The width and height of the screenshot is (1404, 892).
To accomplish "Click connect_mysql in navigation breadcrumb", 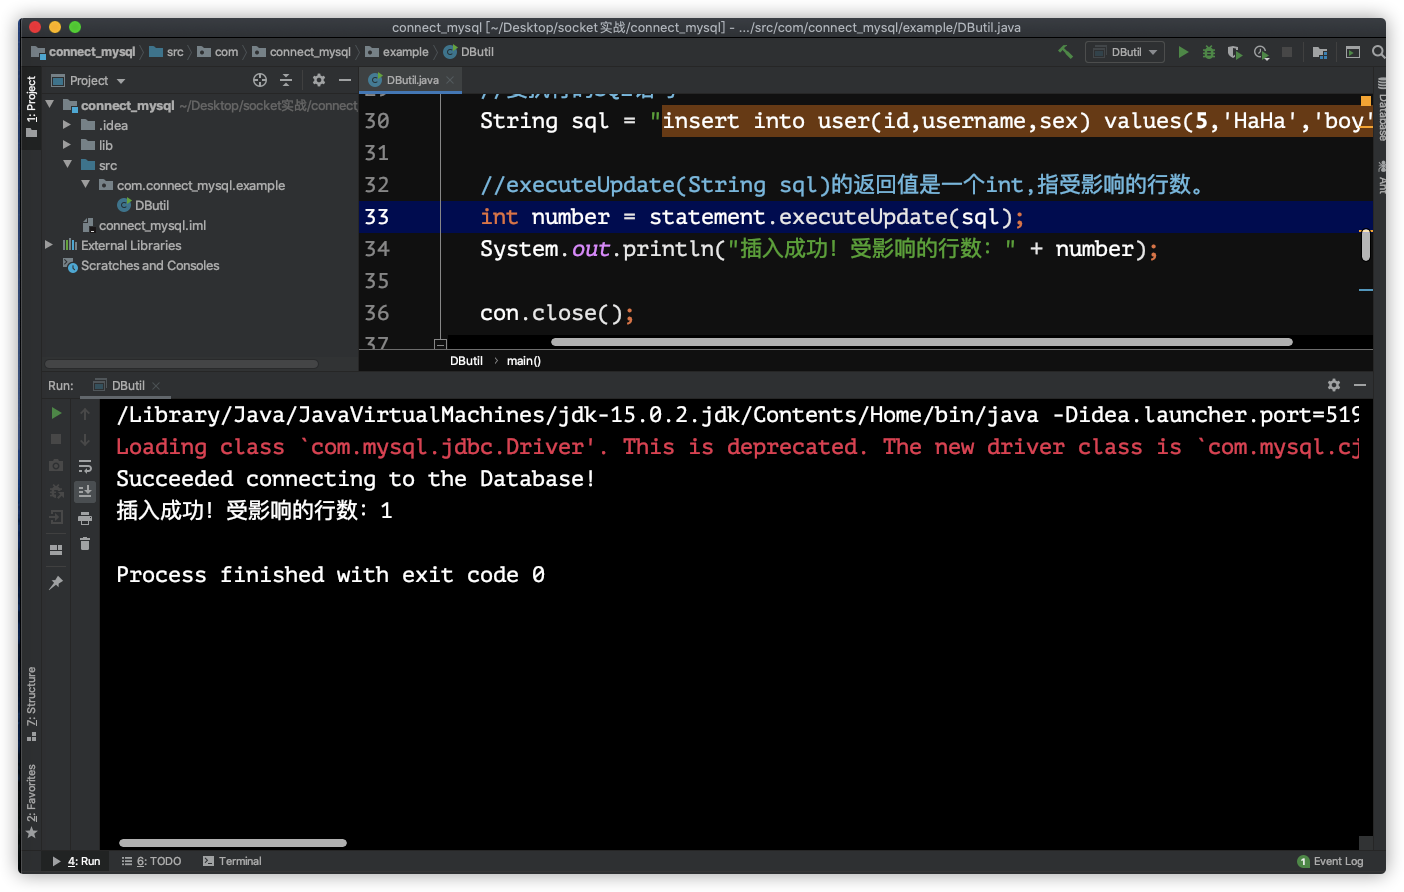I will pyautogui.click(x=310, y=52).
